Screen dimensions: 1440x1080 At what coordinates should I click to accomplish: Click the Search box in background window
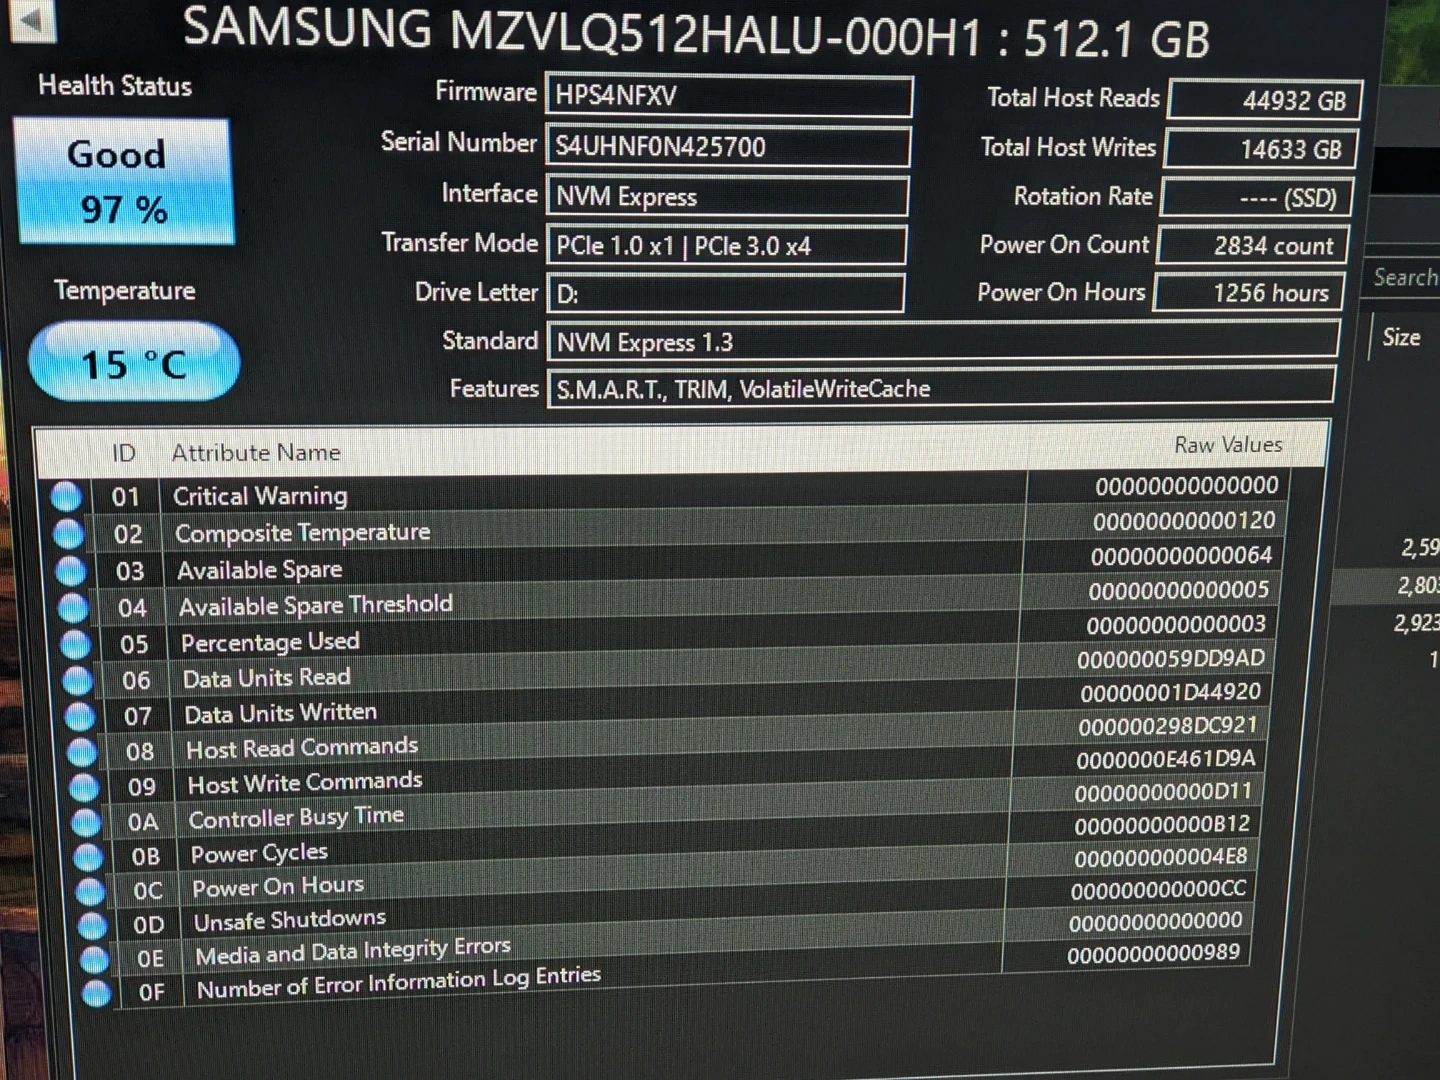(1404, 277)
